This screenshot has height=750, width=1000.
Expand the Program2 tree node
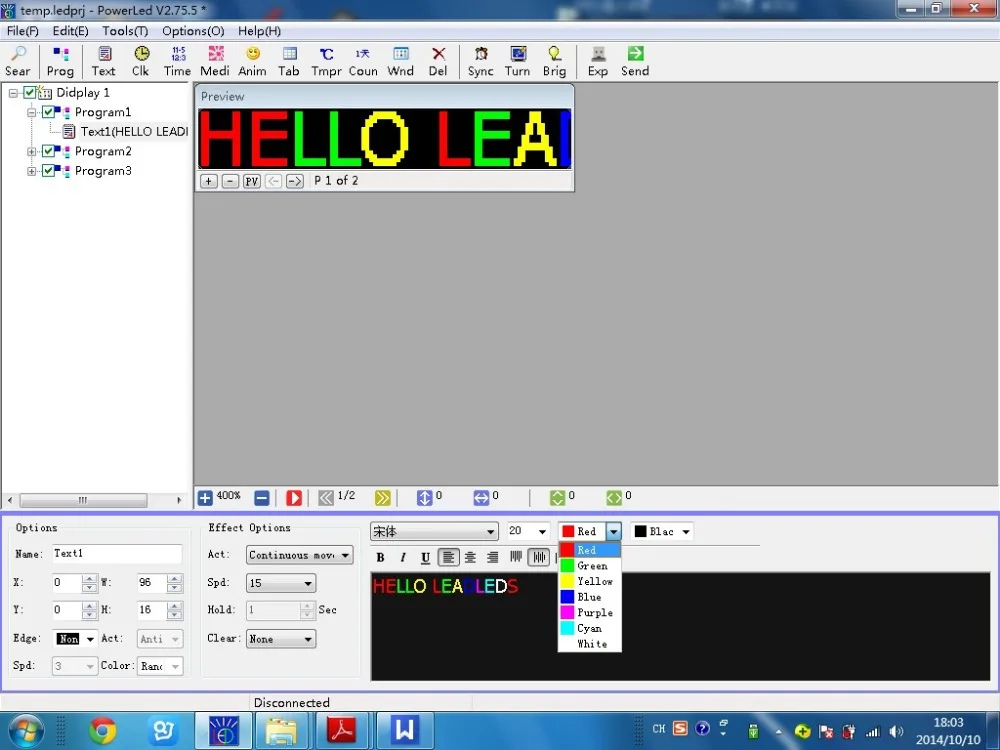(x=32, y=152)
